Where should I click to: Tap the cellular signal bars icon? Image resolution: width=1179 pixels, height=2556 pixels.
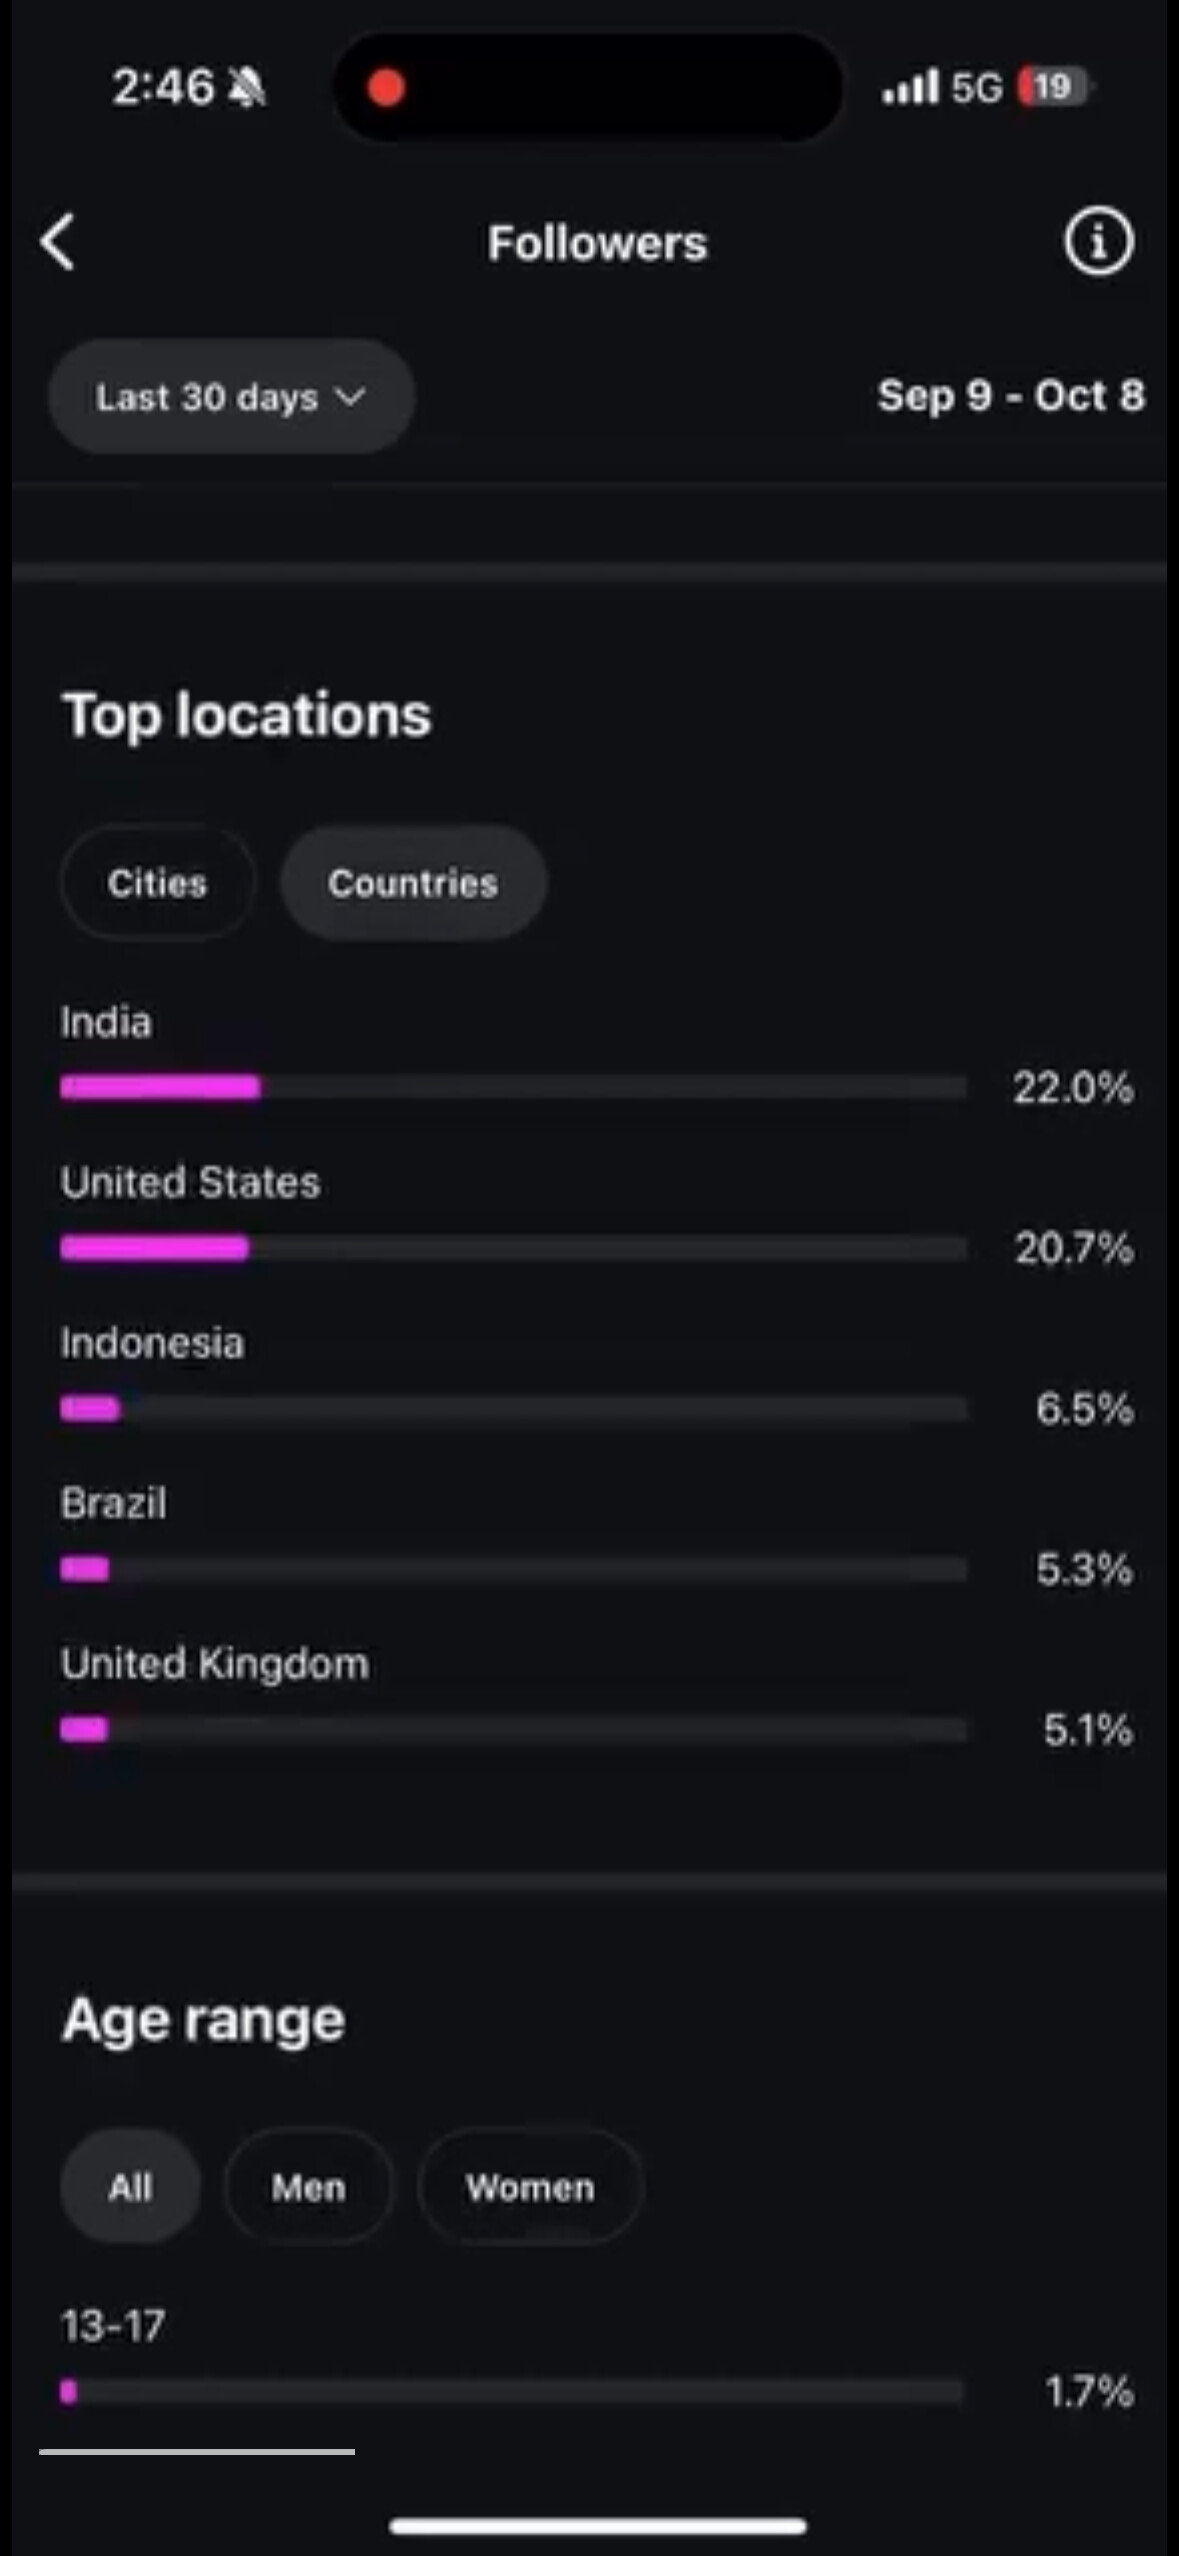point(910,87)
